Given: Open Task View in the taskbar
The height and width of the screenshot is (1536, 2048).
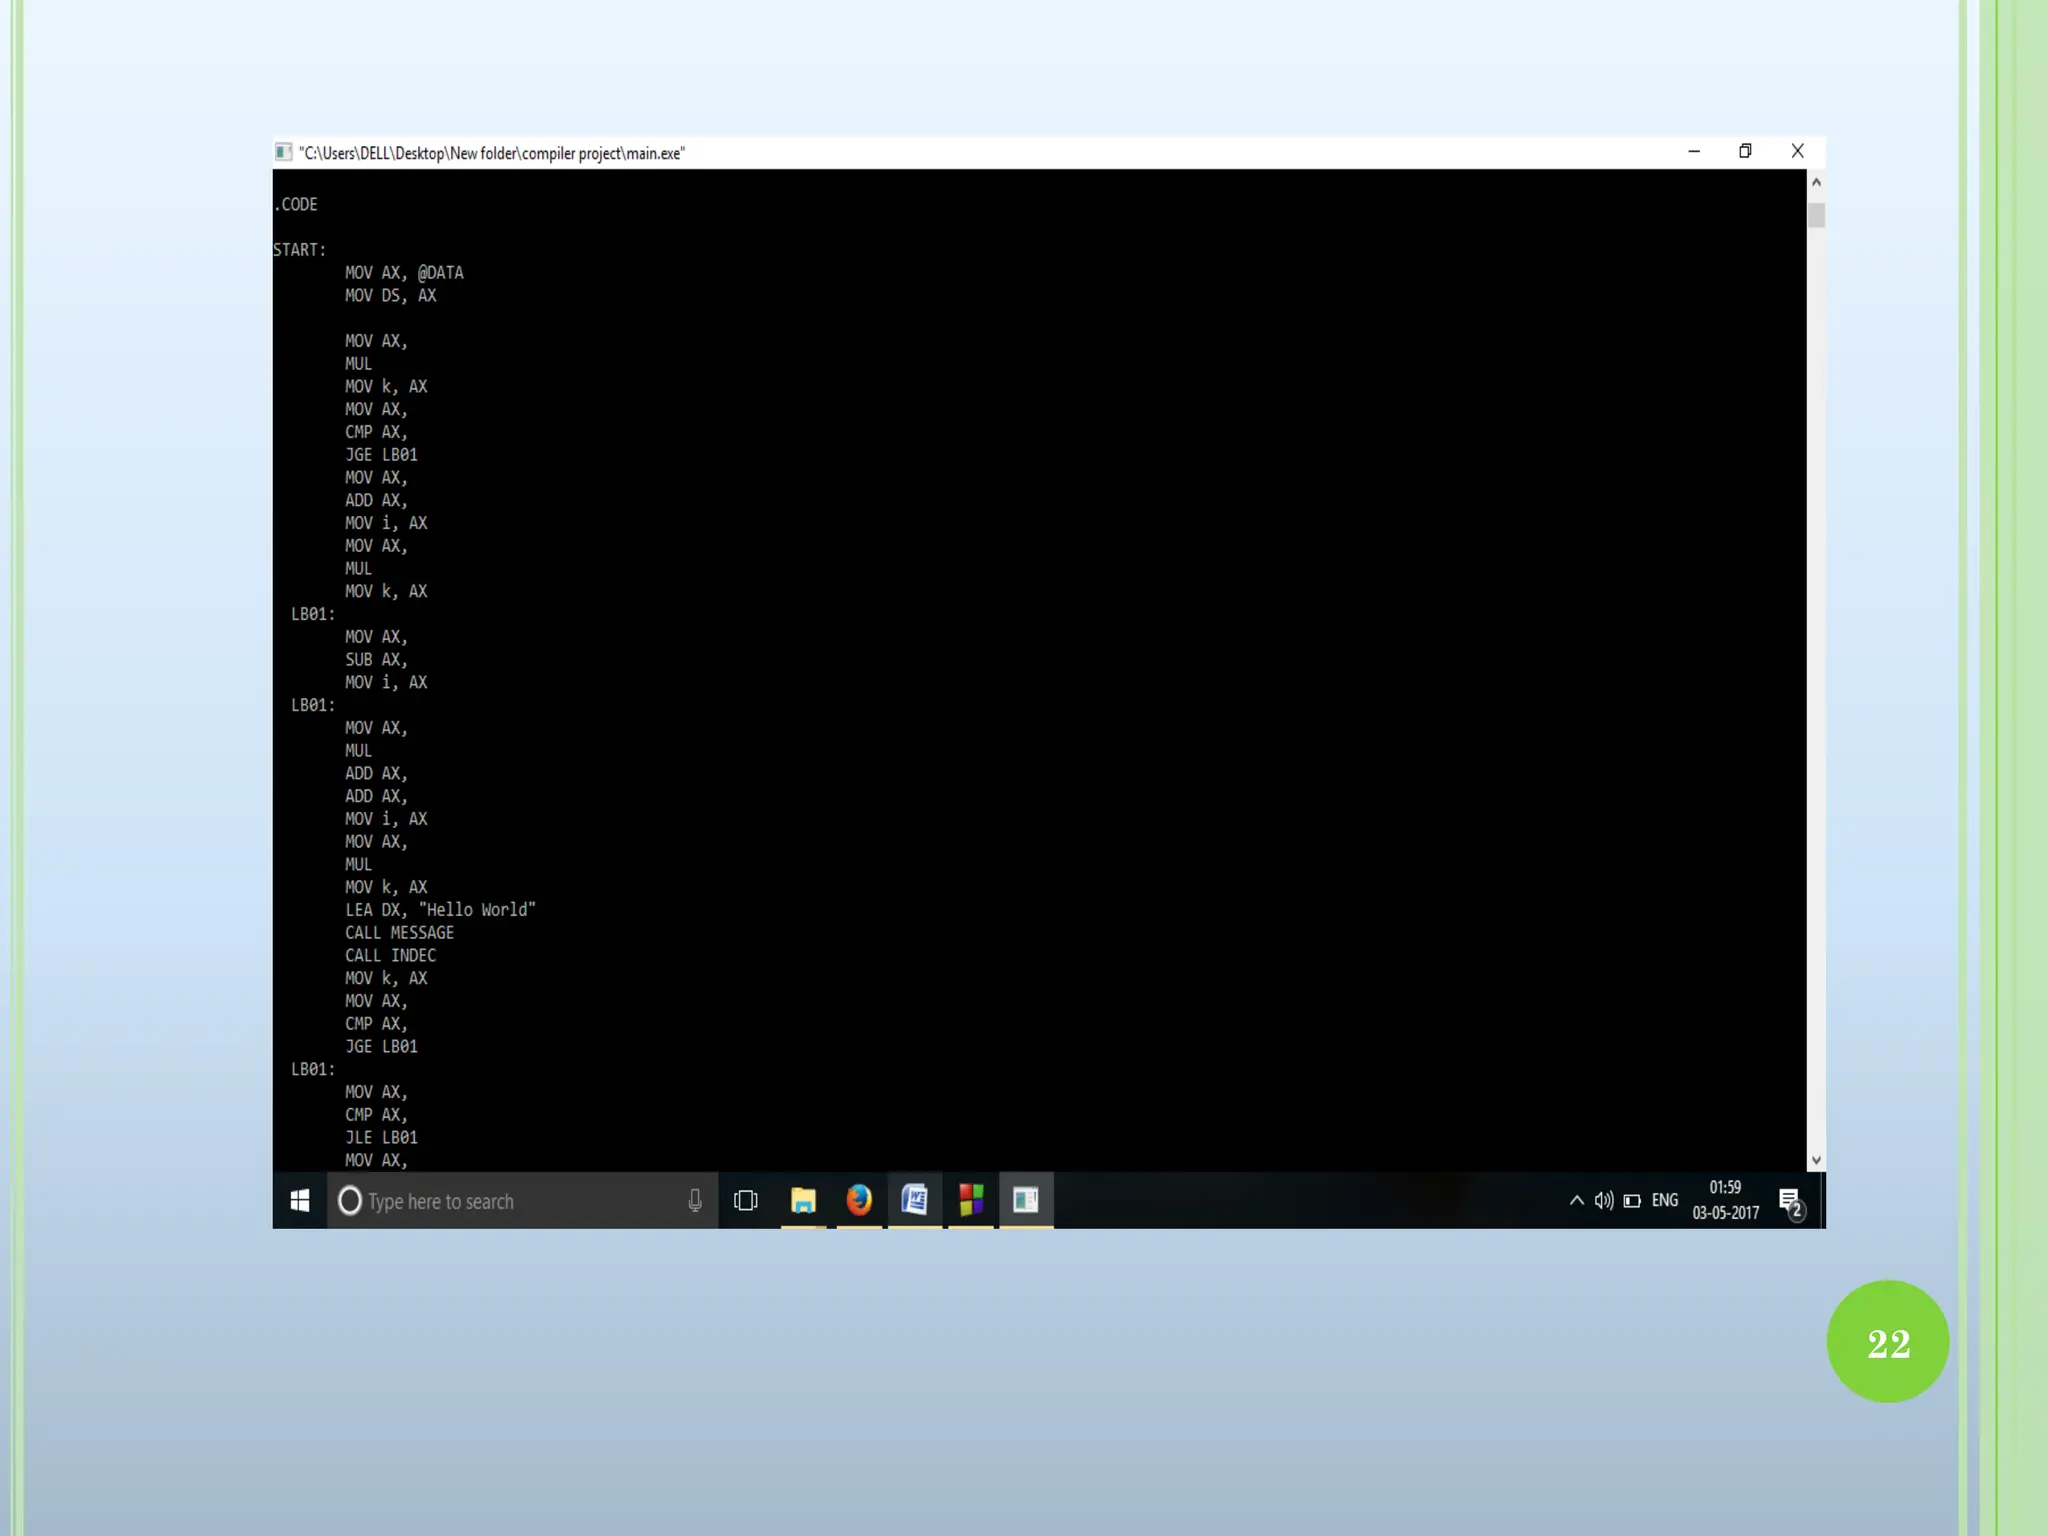Looking at the screenshot, I should click(746, 1201).
